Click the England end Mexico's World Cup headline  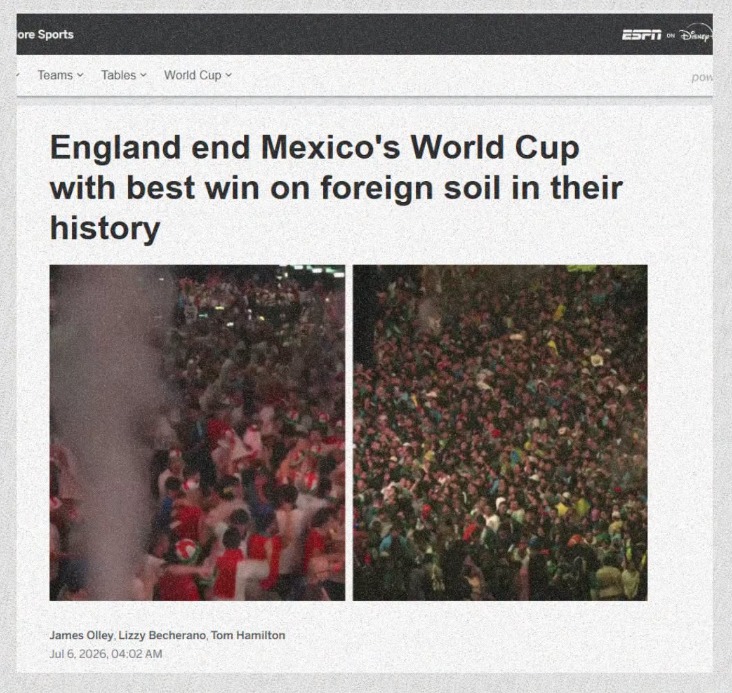(x=336, y=188)
